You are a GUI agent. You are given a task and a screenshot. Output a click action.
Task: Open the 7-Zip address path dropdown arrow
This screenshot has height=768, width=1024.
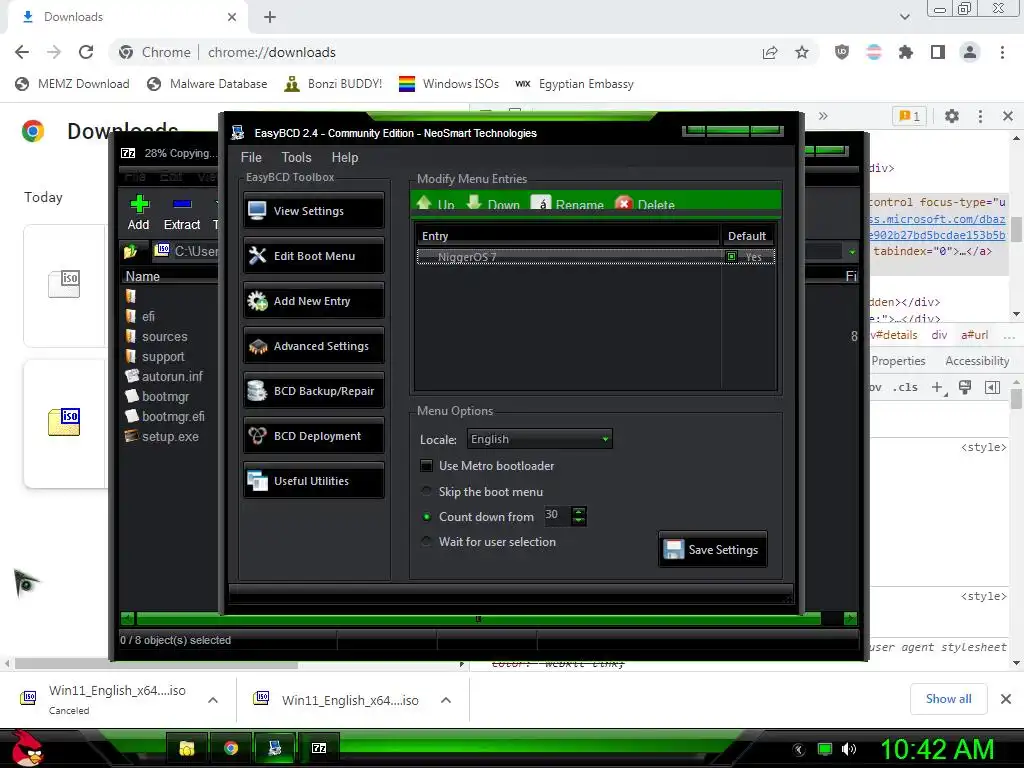pos(852,251)
